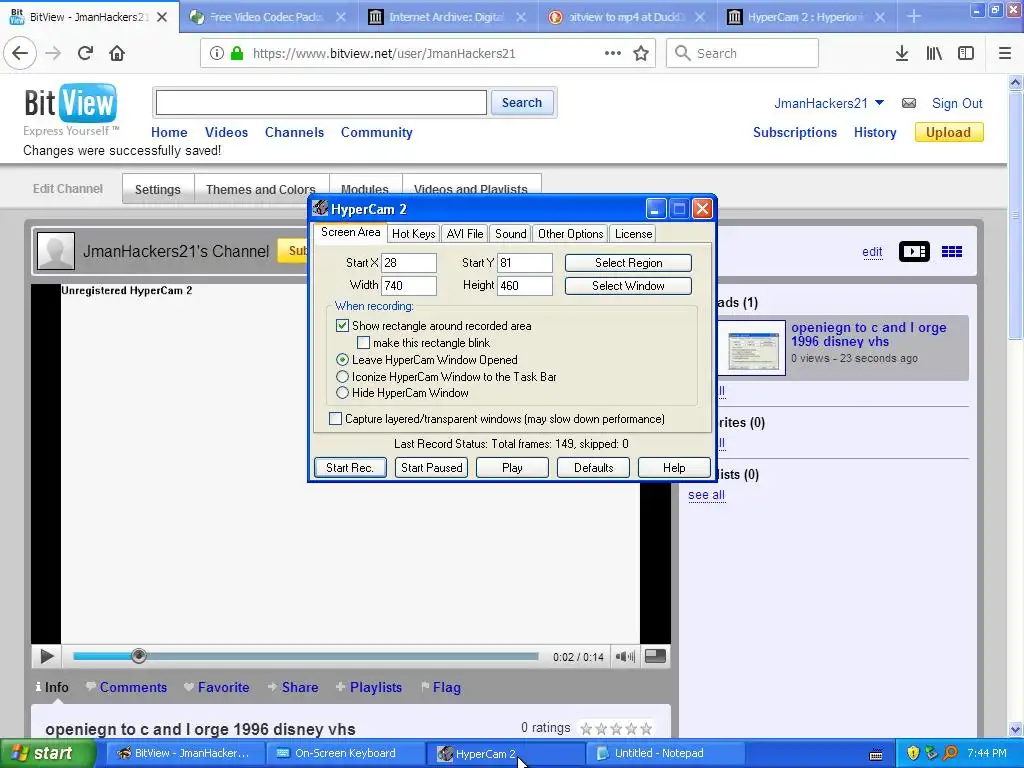Open a new browser tab with plus

(914, 17)
